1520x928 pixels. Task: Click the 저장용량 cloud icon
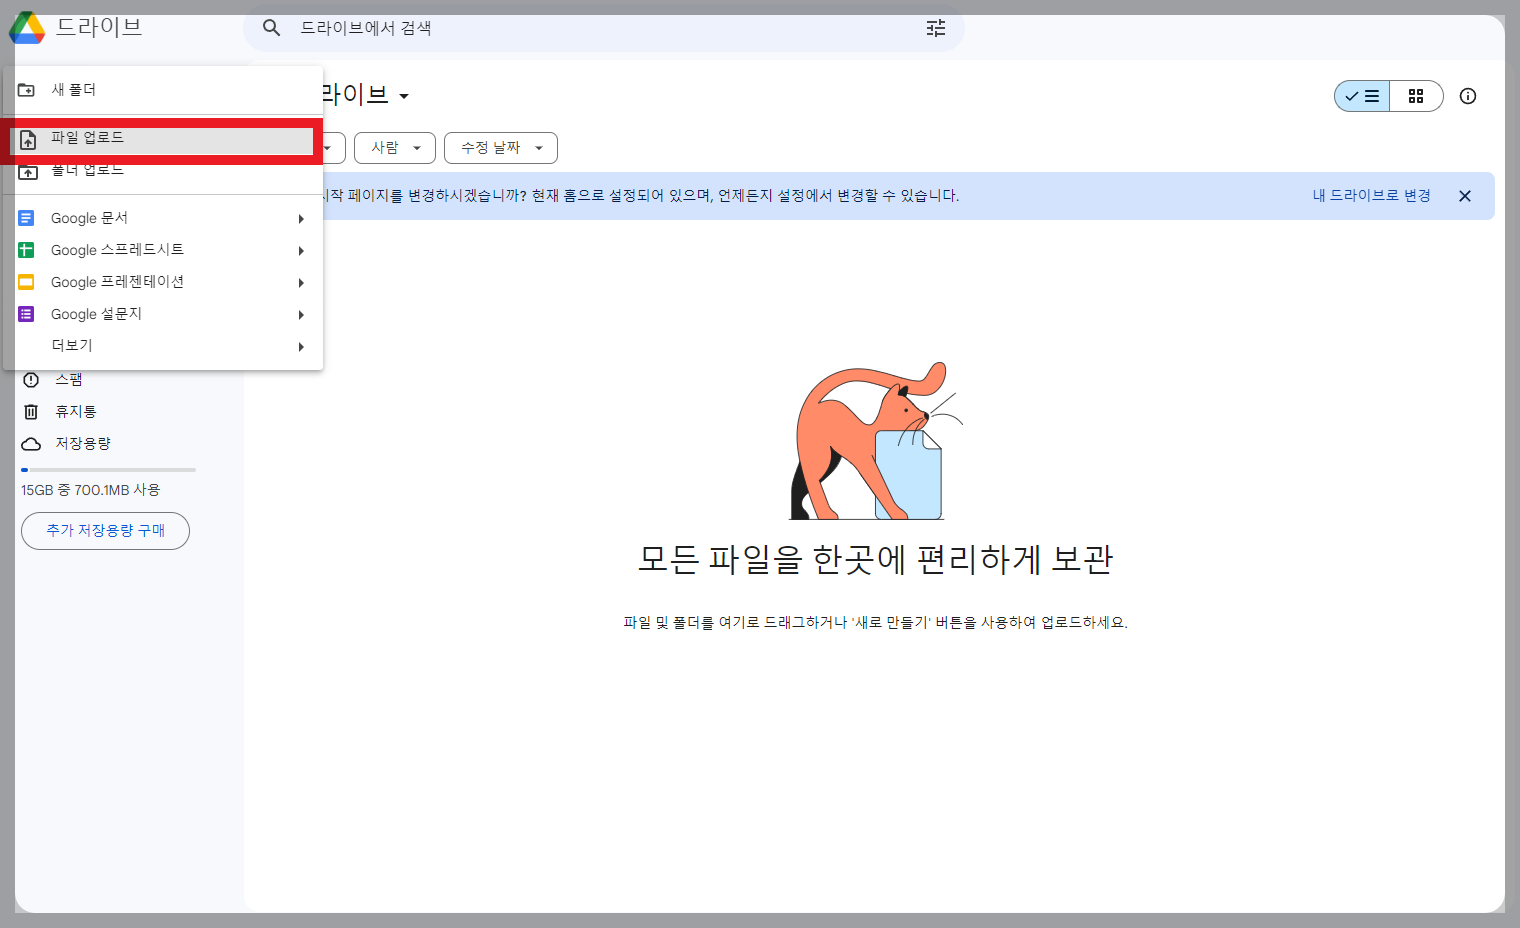pos(31,444)
